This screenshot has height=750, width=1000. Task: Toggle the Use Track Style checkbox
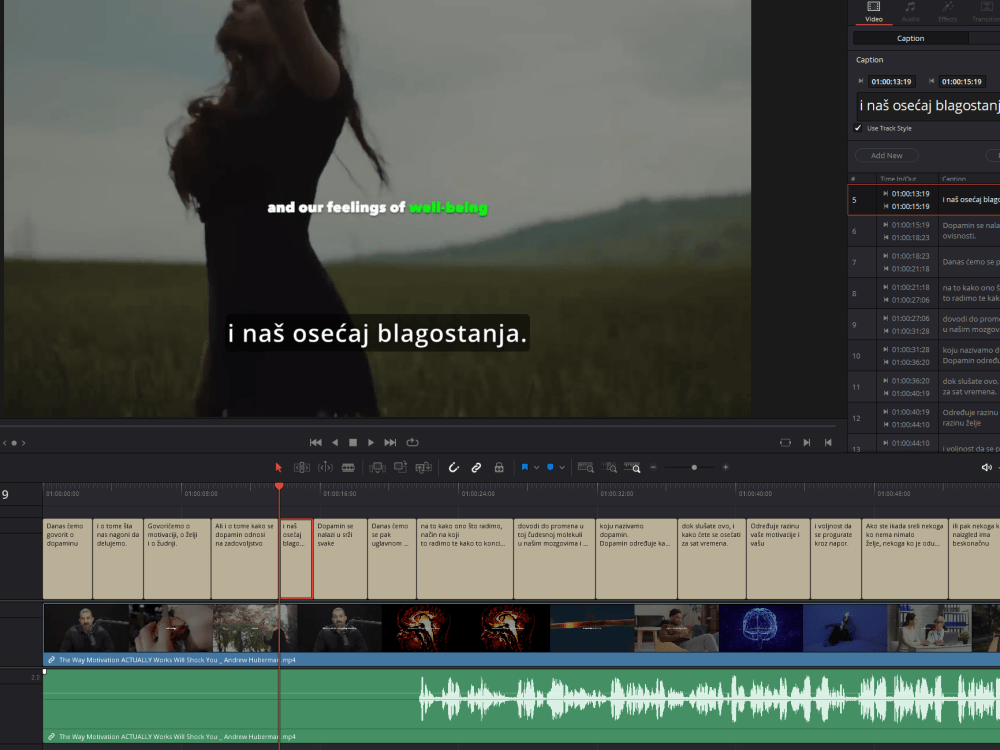(x=858, y=128)
